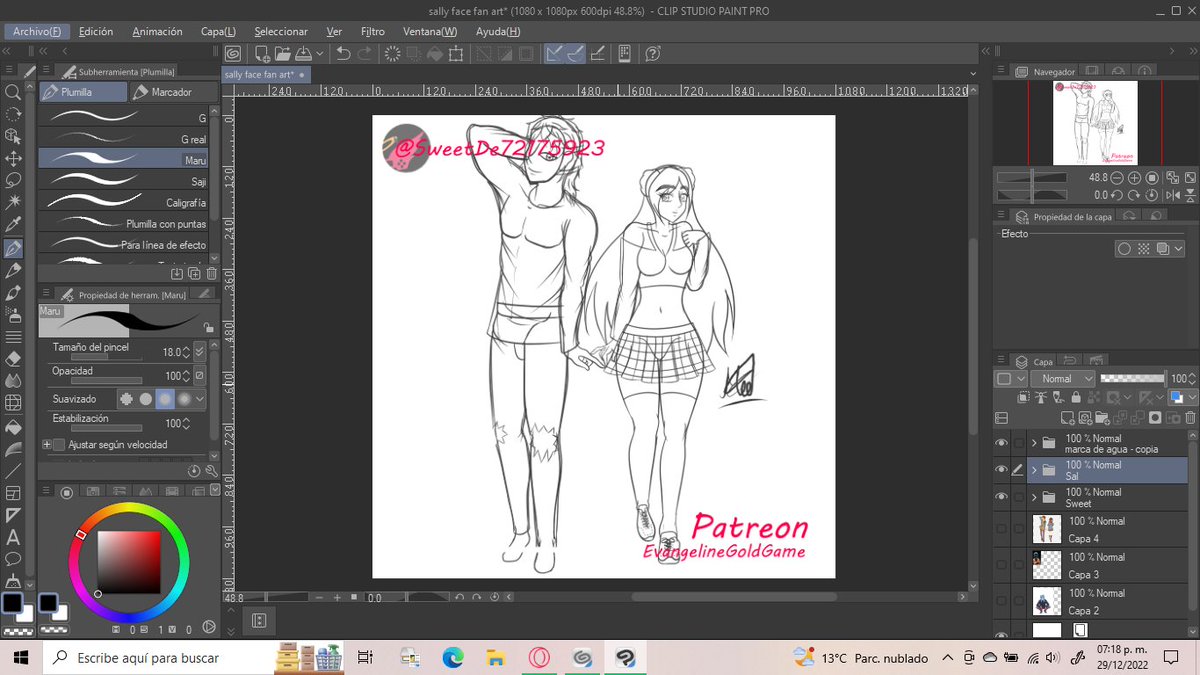Open the Capa menu

pyautogui.click(x=218, y=31)
